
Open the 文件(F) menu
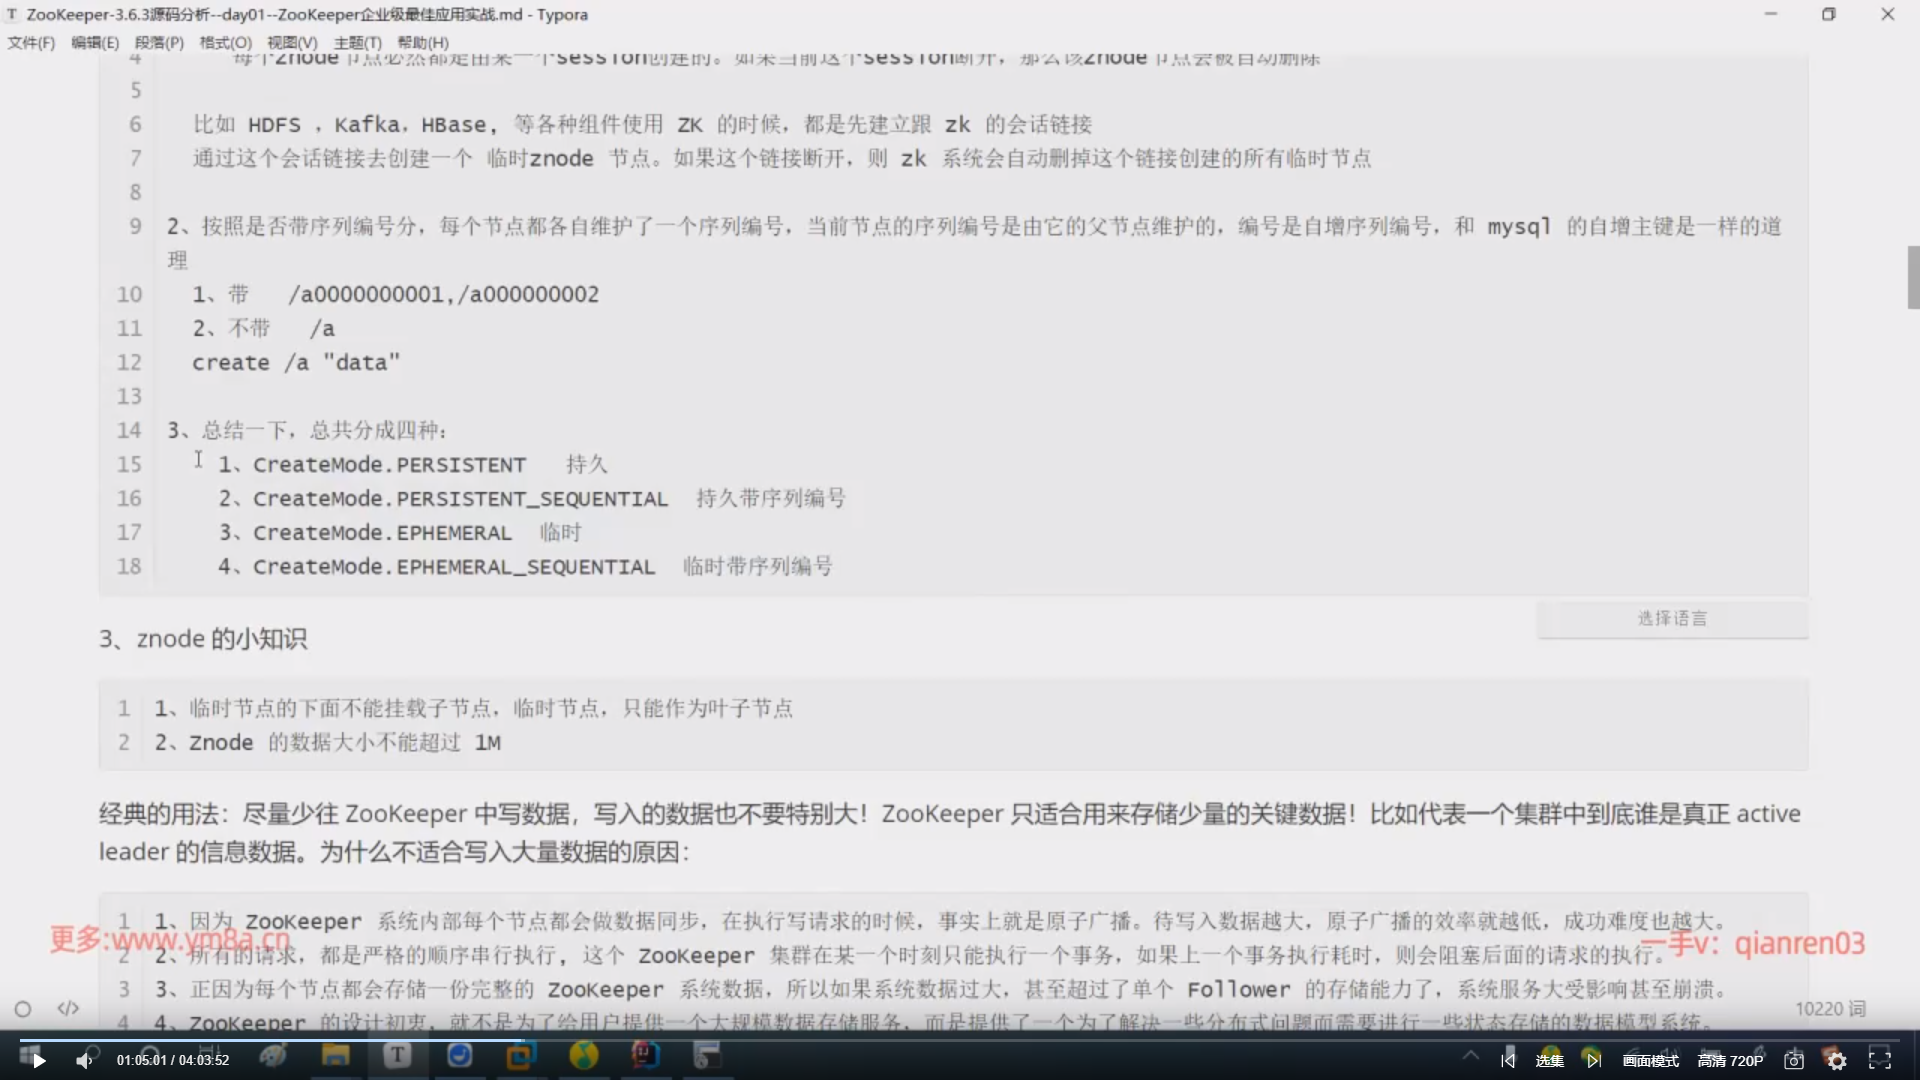(31, 42)
